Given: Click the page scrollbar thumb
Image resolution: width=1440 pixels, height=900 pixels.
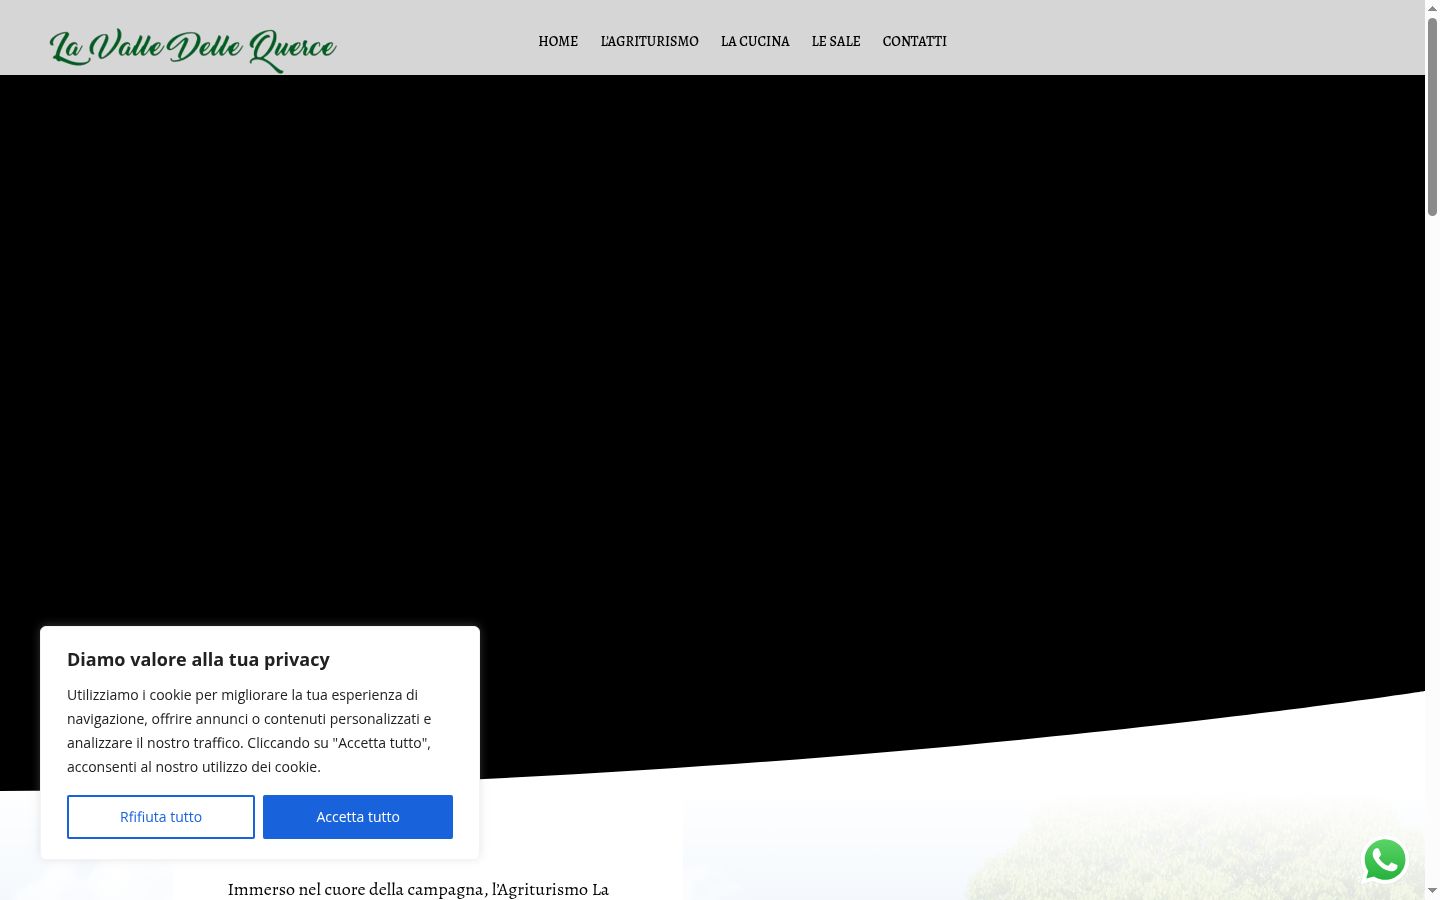Looking at the screenshot, I should tap(1432, 115).
